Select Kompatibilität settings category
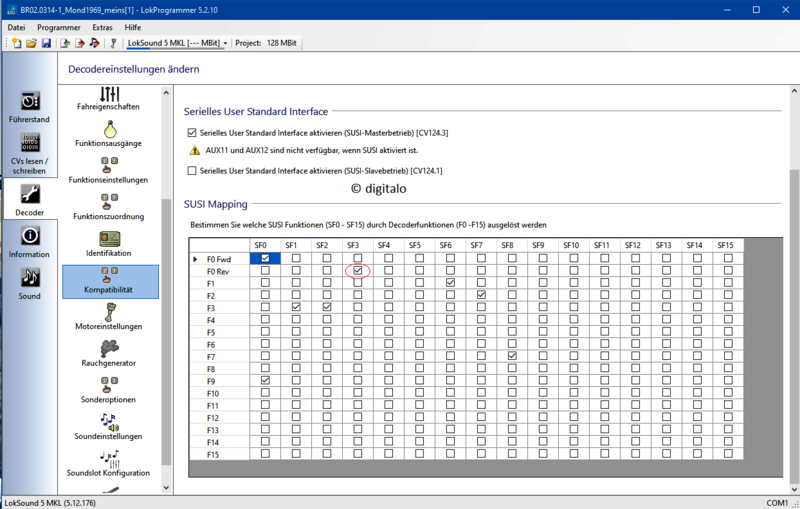 [x=110, y=282]
